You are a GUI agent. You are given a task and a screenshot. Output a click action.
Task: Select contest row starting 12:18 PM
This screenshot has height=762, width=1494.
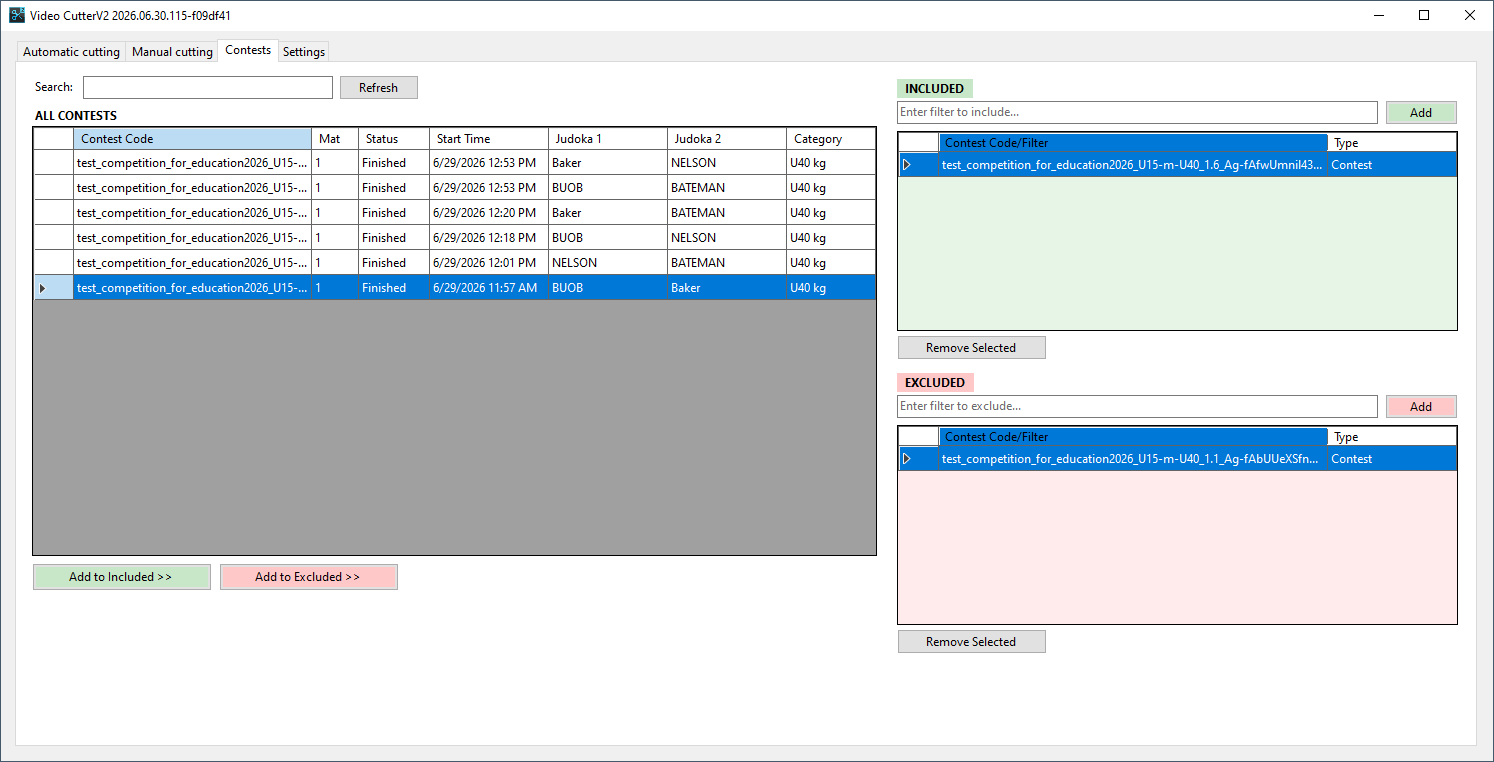[455, 238]
